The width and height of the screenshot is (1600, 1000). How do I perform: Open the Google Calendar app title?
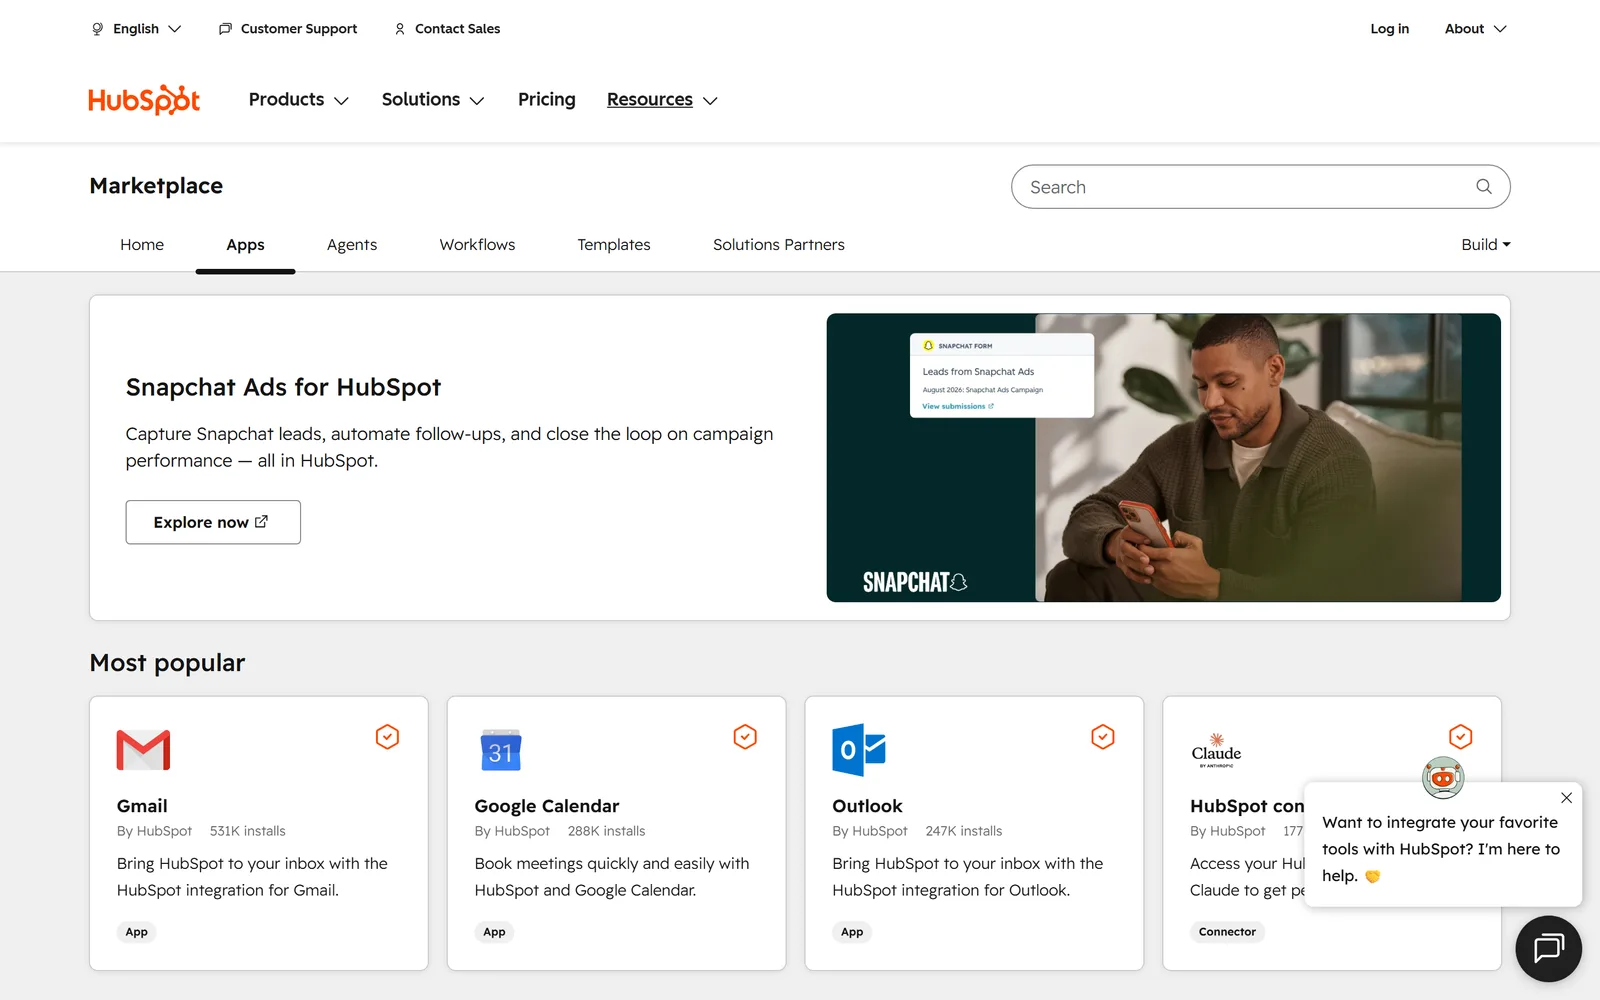(547, 806)
